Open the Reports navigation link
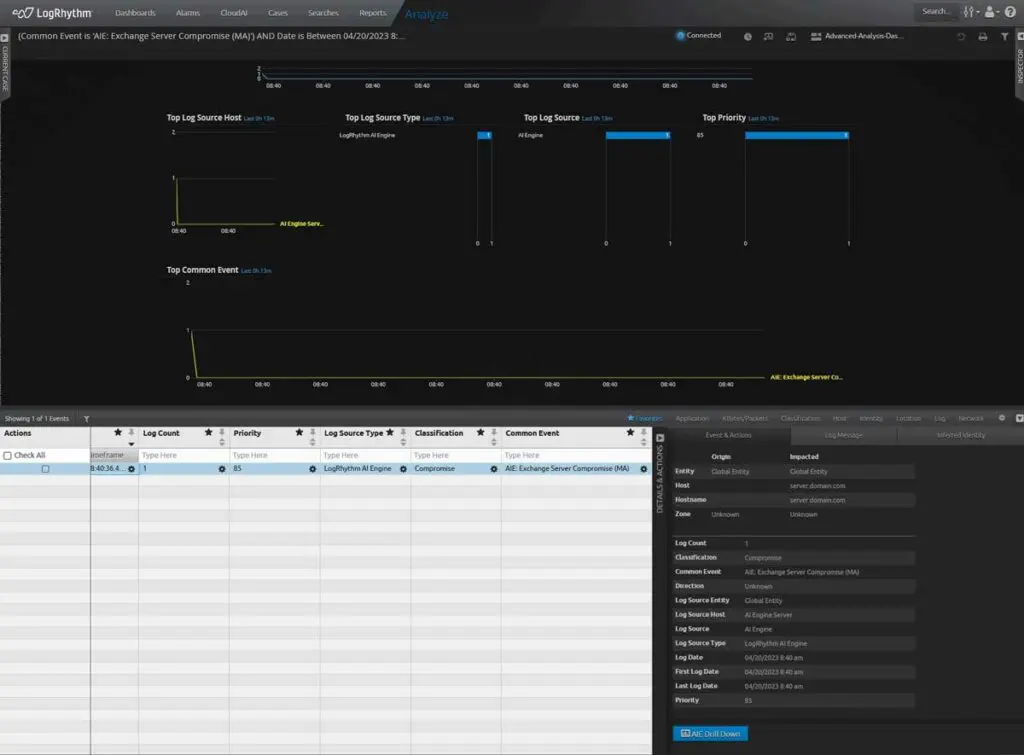1024x755 pixels. (372, 13)
